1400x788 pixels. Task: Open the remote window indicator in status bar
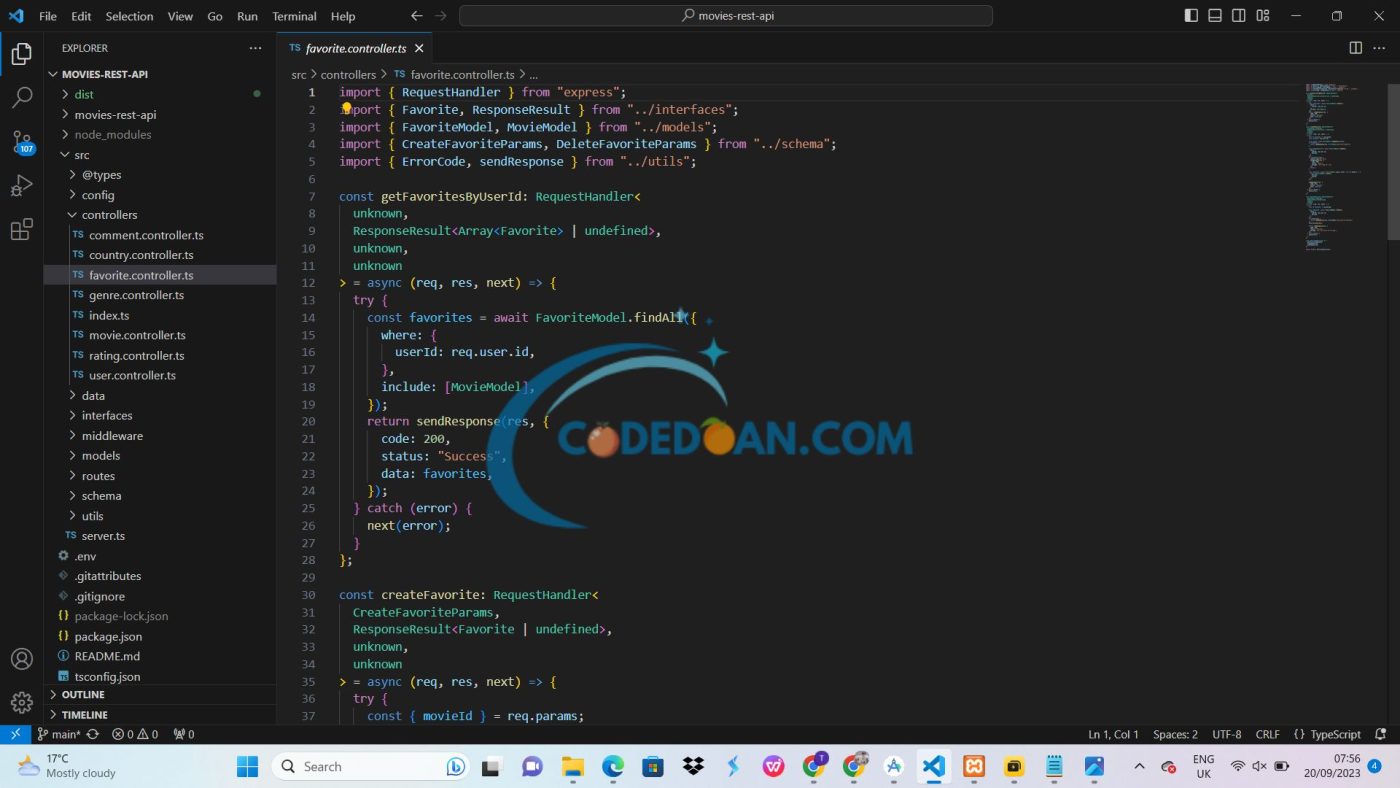click(15, 734)
